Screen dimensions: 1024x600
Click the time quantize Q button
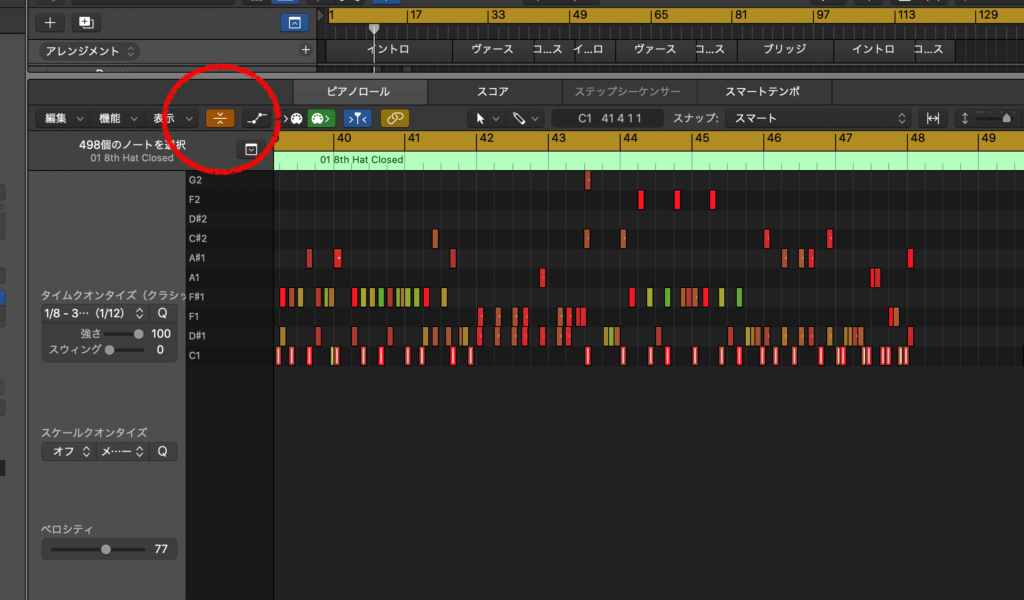click(x=163, y=313)
